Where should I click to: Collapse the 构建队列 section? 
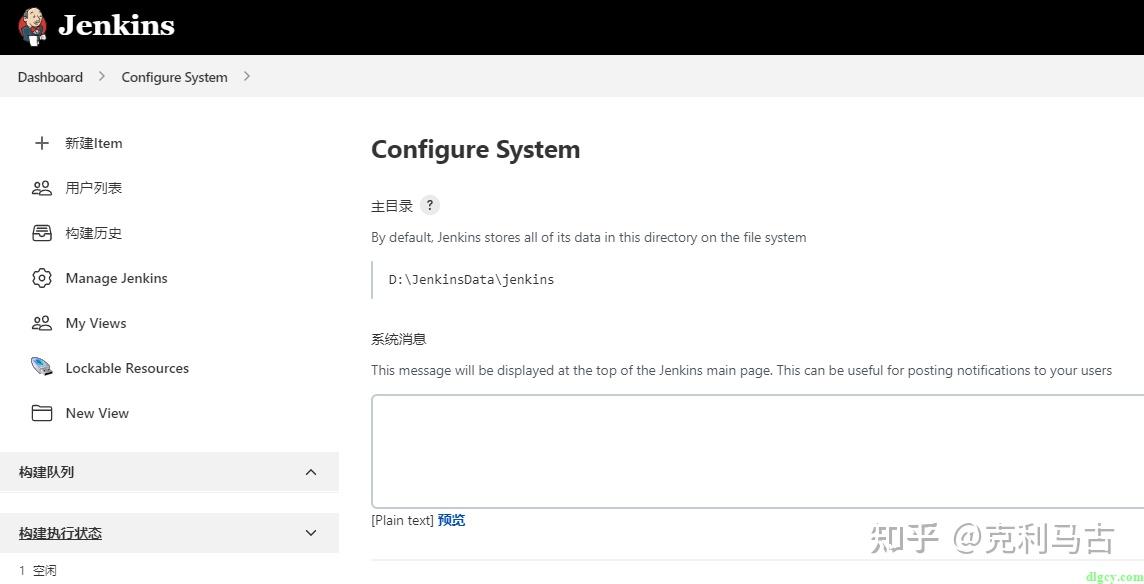pos(311,472)
